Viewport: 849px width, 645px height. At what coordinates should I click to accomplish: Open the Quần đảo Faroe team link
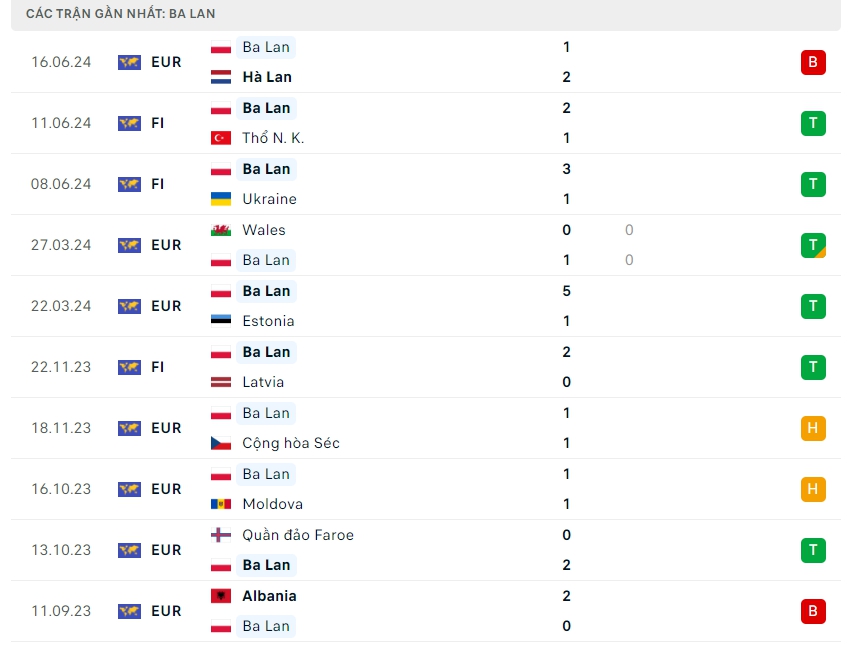click(297, 535)
